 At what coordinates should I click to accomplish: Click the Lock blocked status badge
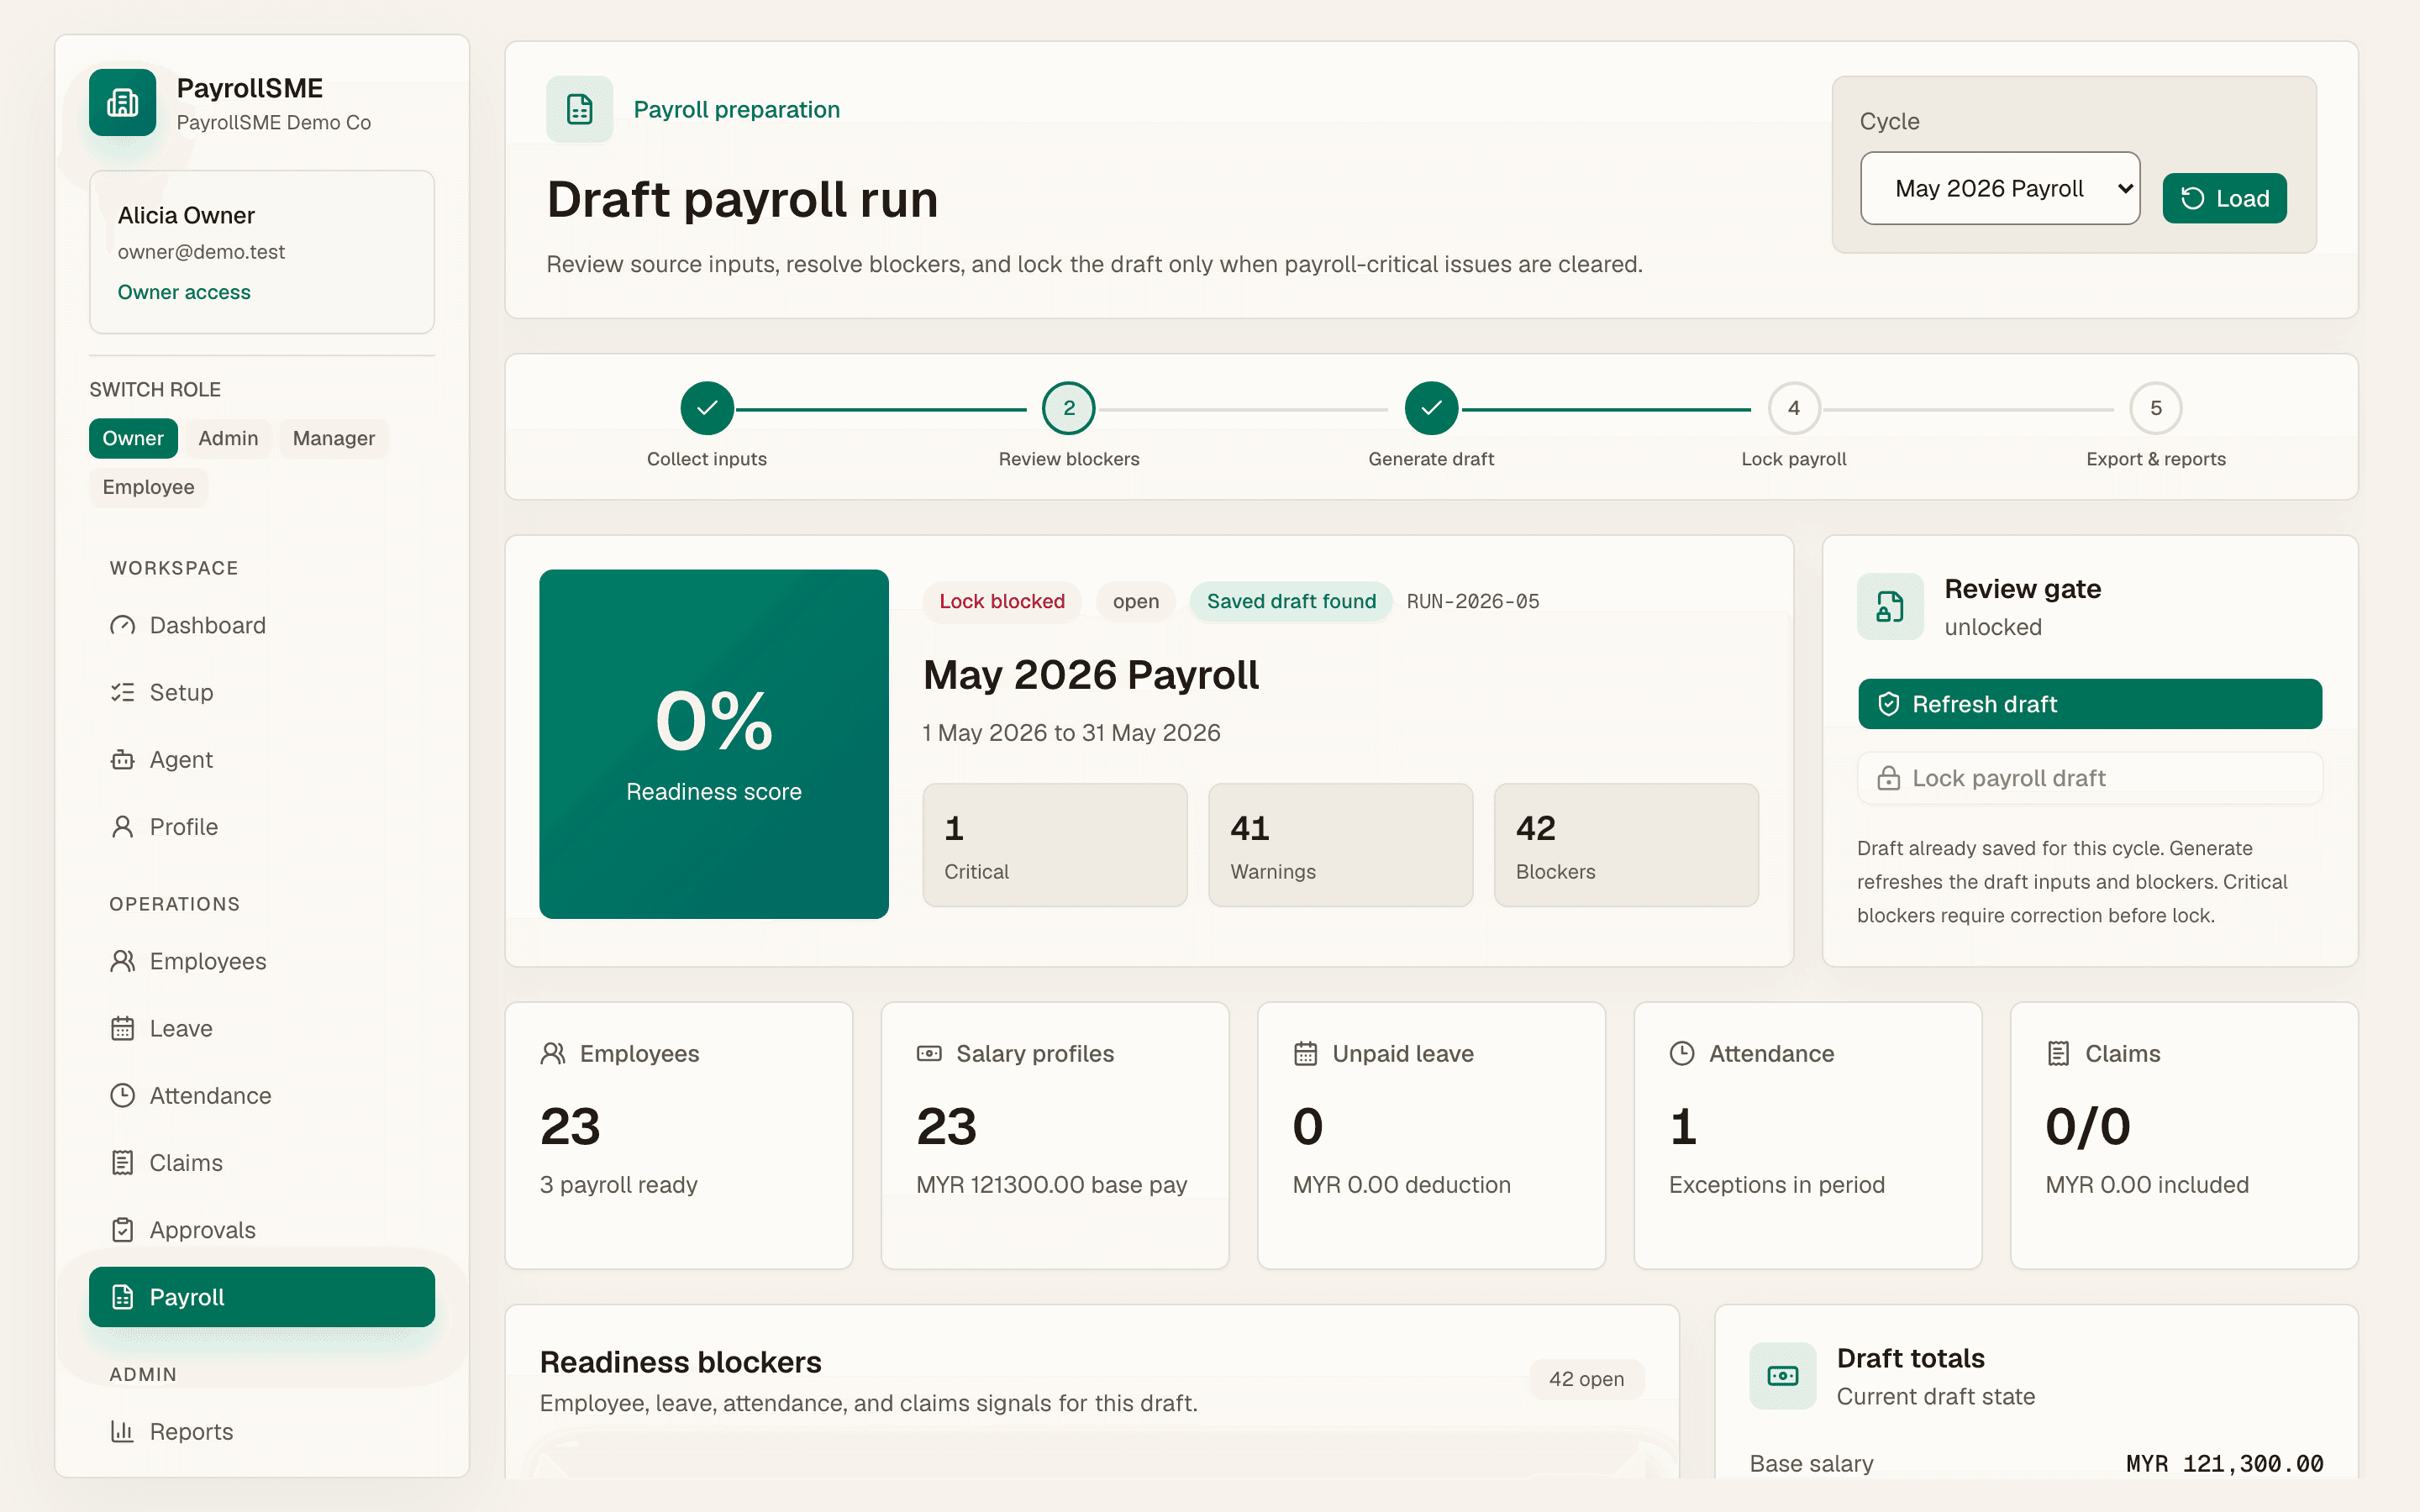coord(1002,601)
